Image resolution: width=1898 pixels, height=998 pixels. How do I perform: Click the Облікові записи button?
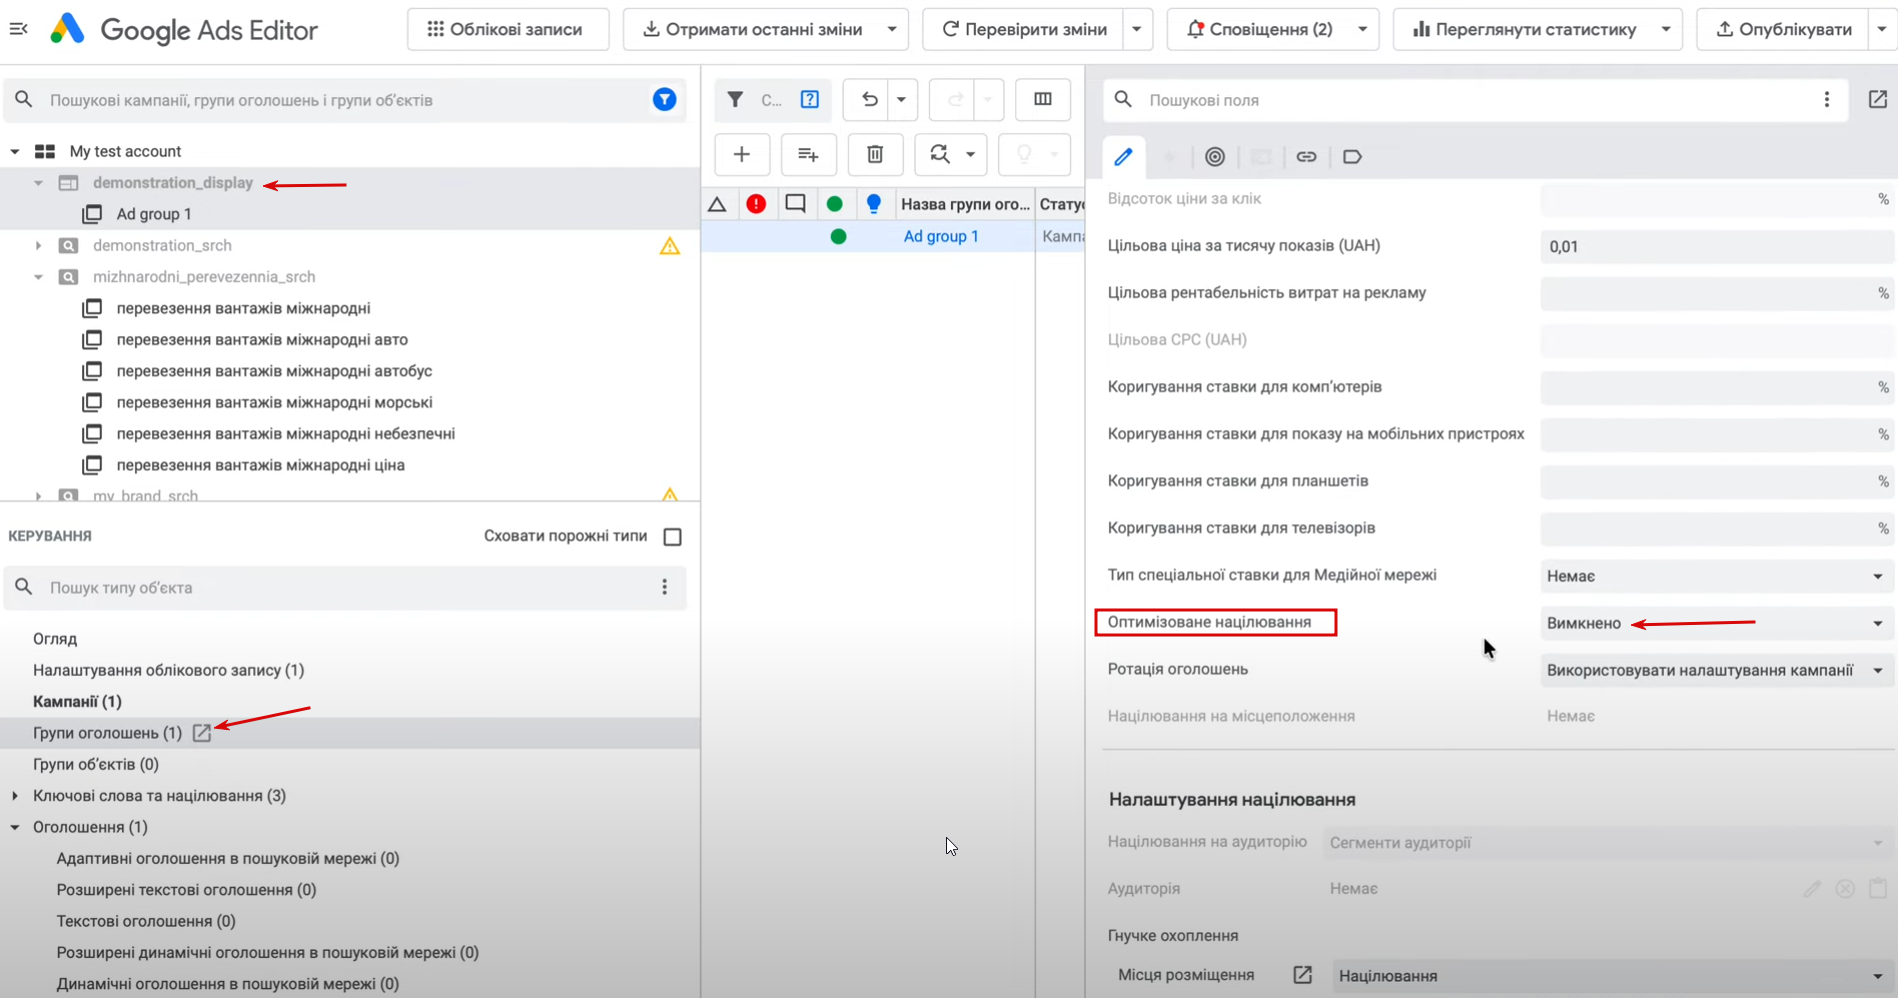click(508, 29)
